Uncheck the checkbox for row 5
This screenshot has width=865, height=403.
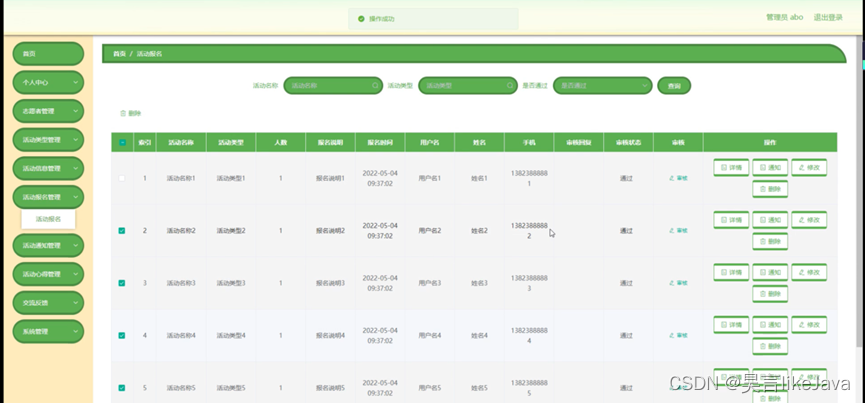tap(122, 388)
